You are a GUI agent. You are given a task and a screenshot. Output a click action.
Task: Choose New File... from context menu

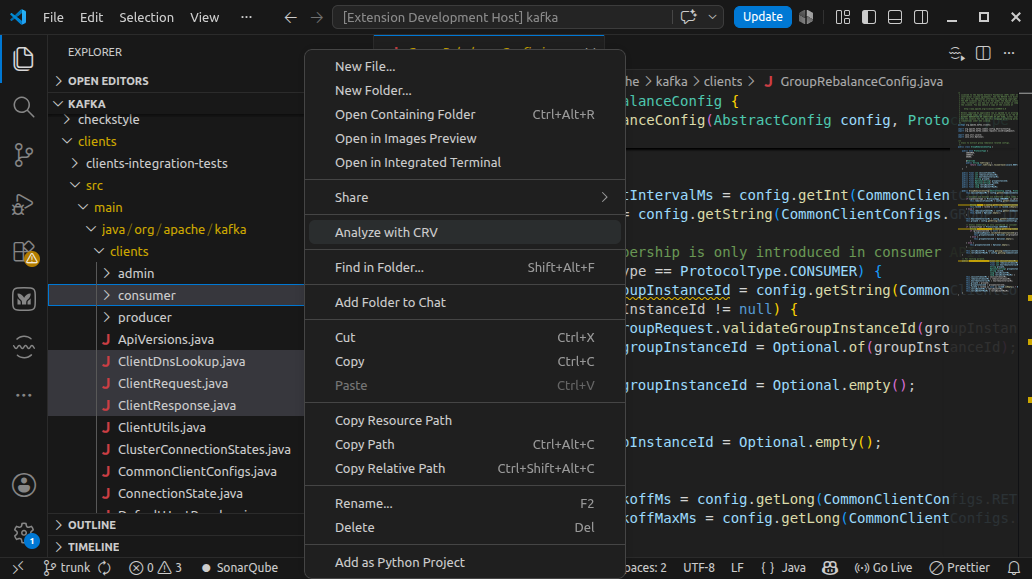(465, 66)
